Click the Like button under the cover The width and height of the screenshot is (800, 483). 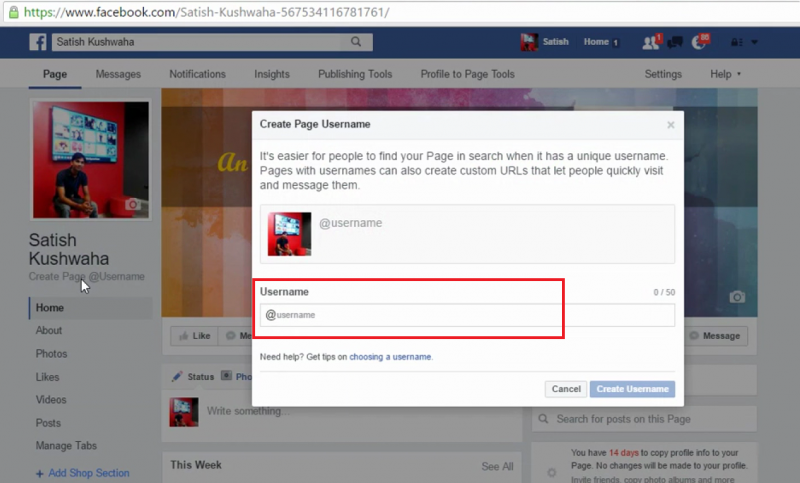click(x=194, y=336)
